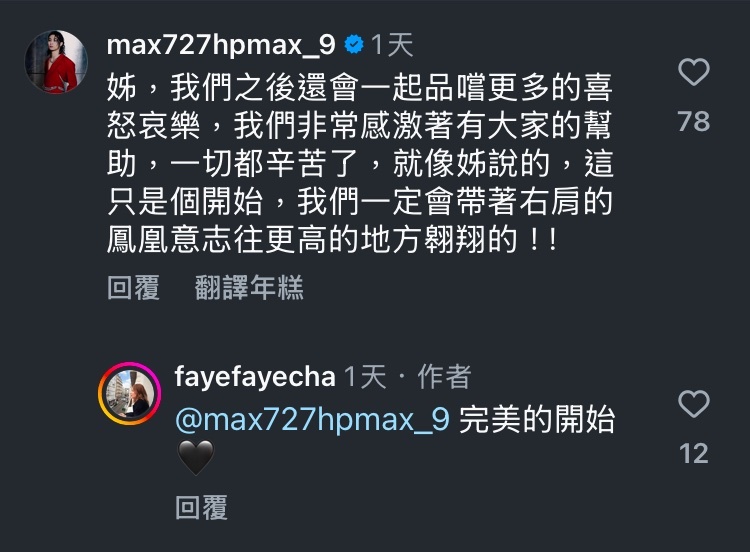Select the reply text 完美的開始
This screenshot has height=552, width=750.
(x=537, y=420)
